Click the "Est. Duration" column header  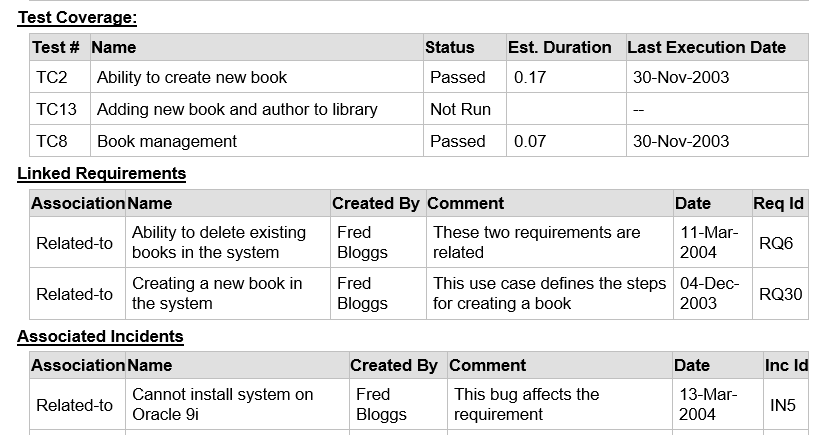pos(559,47)
